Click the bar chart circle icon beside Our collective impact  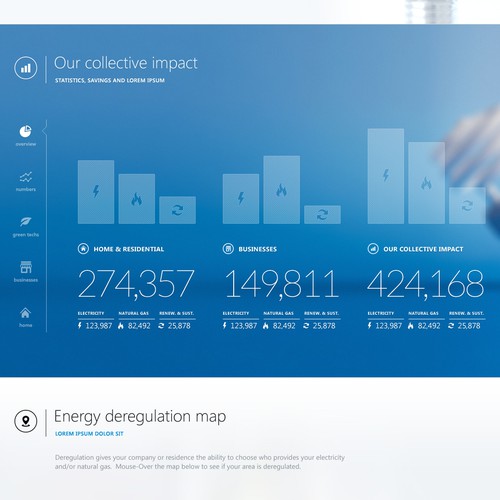click(x=26, y=68)
